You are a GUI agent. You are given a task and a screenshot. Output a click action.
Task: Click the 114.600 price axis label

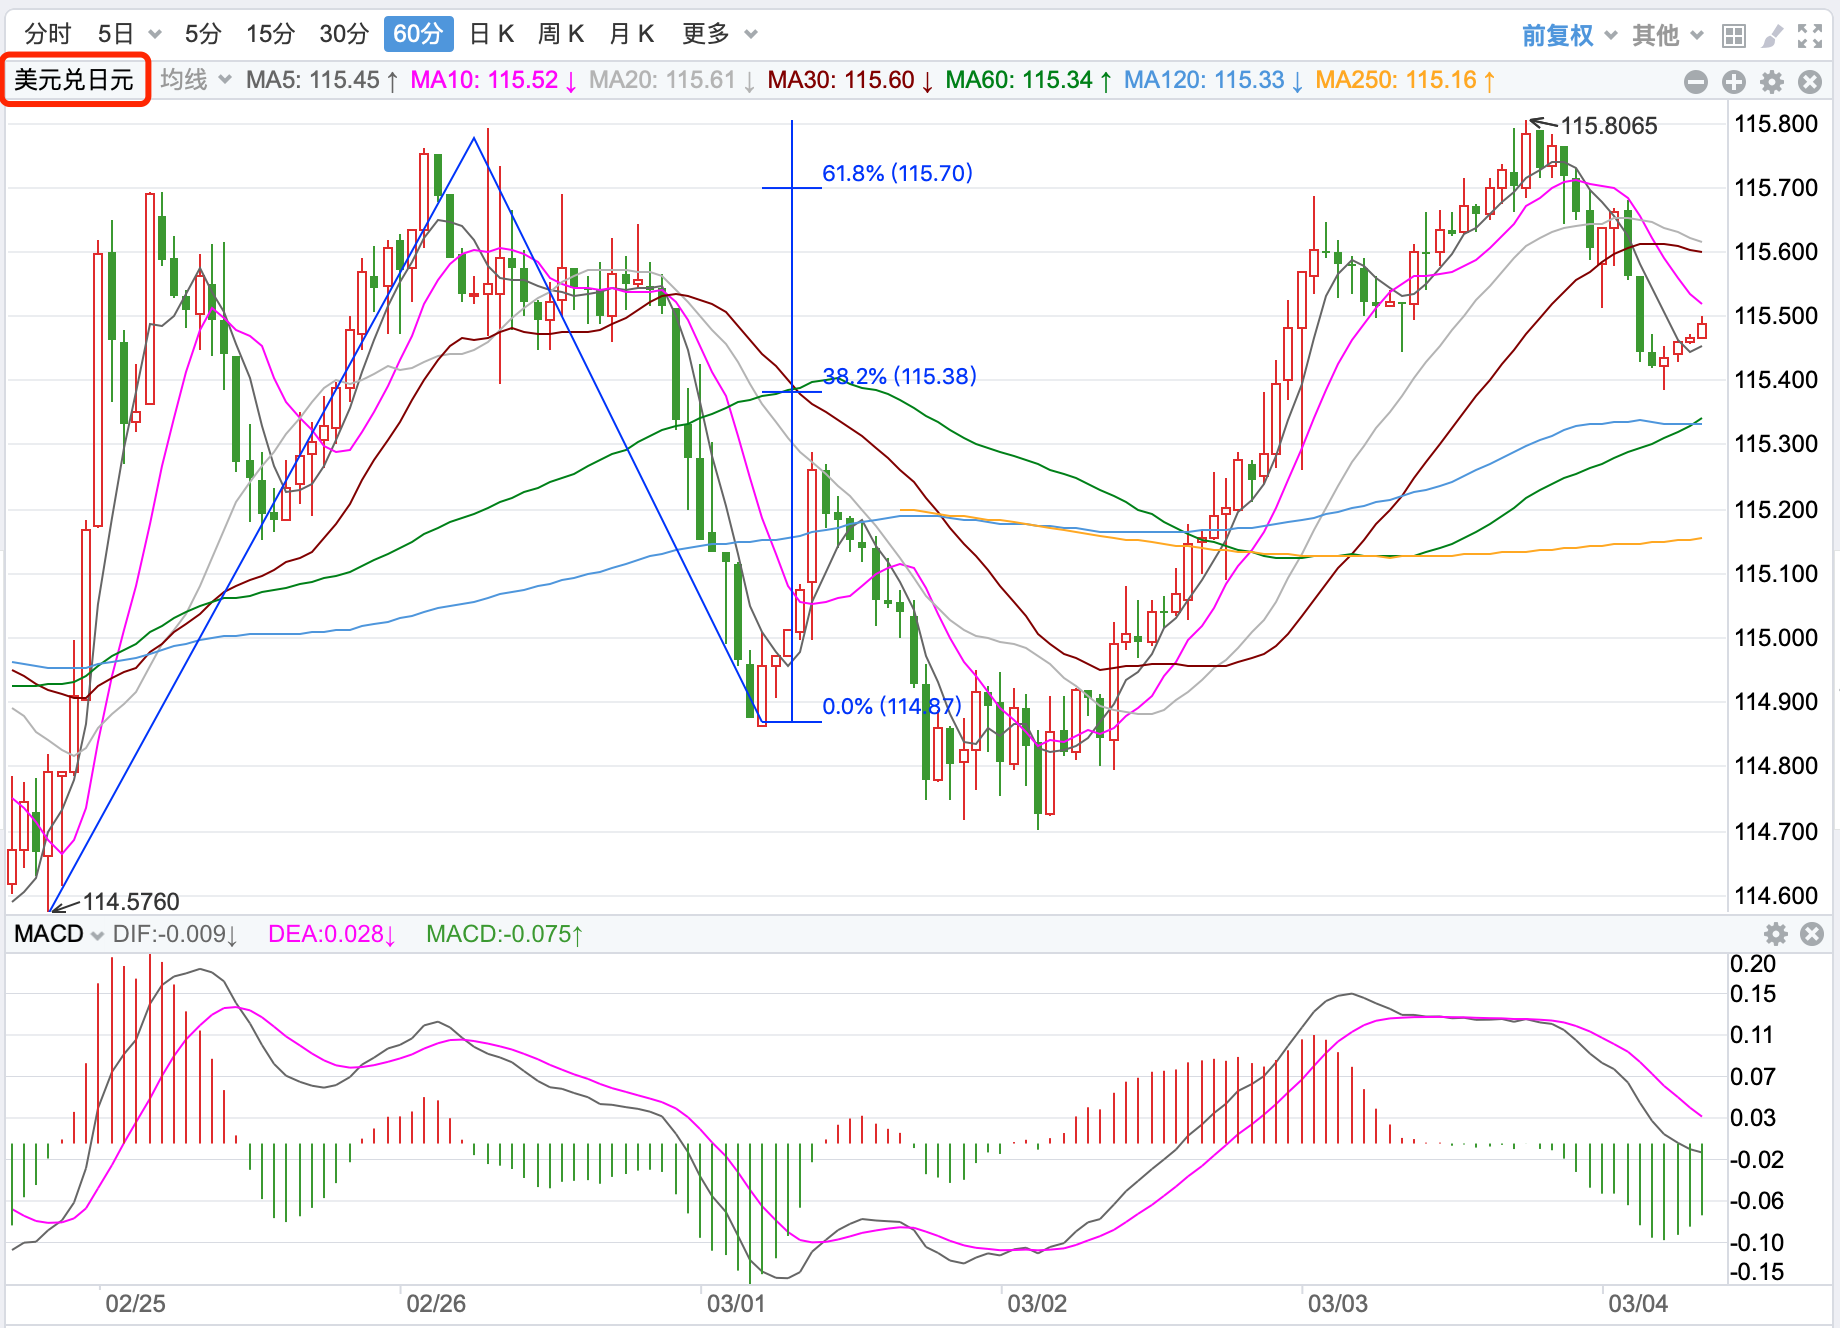[x=1776, y=896]
